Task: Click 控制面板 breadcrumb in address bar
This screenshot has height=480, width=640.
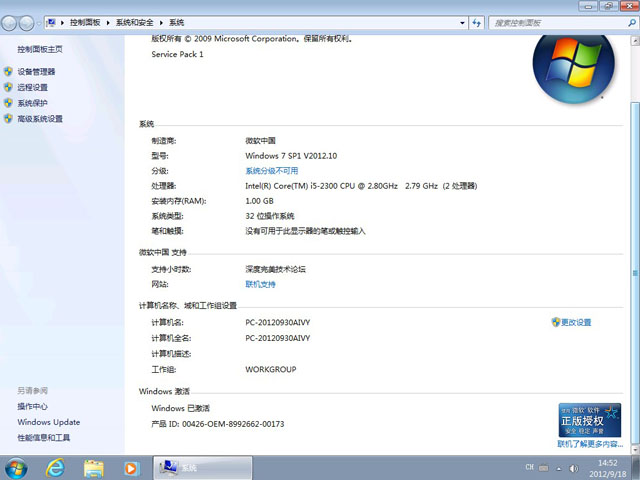Action: tap(85, 22)
